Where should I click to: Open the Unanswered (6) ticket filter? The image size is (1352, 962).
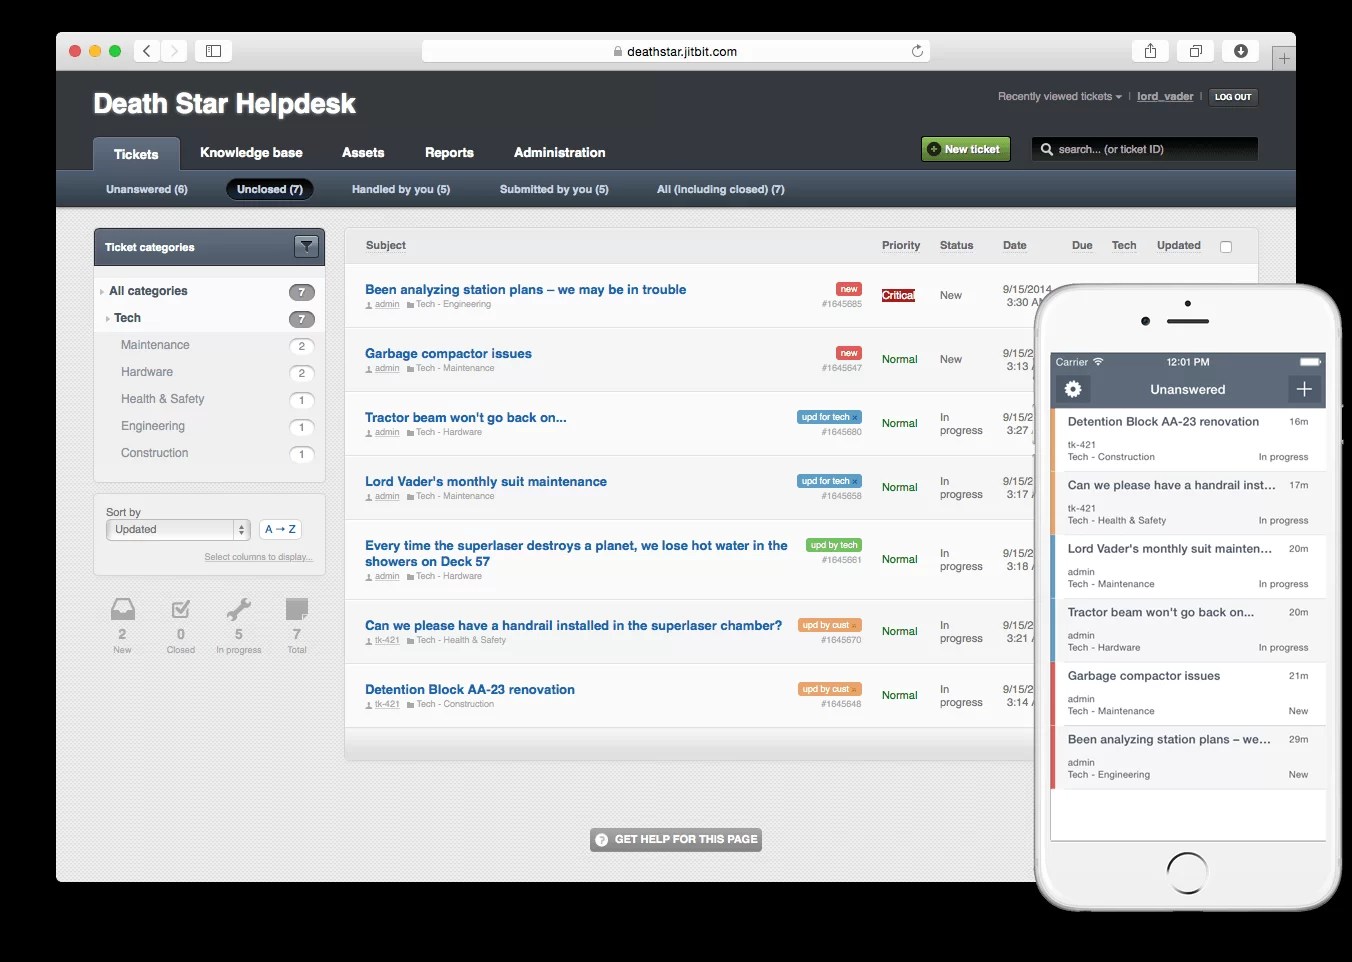click(146, 189)
